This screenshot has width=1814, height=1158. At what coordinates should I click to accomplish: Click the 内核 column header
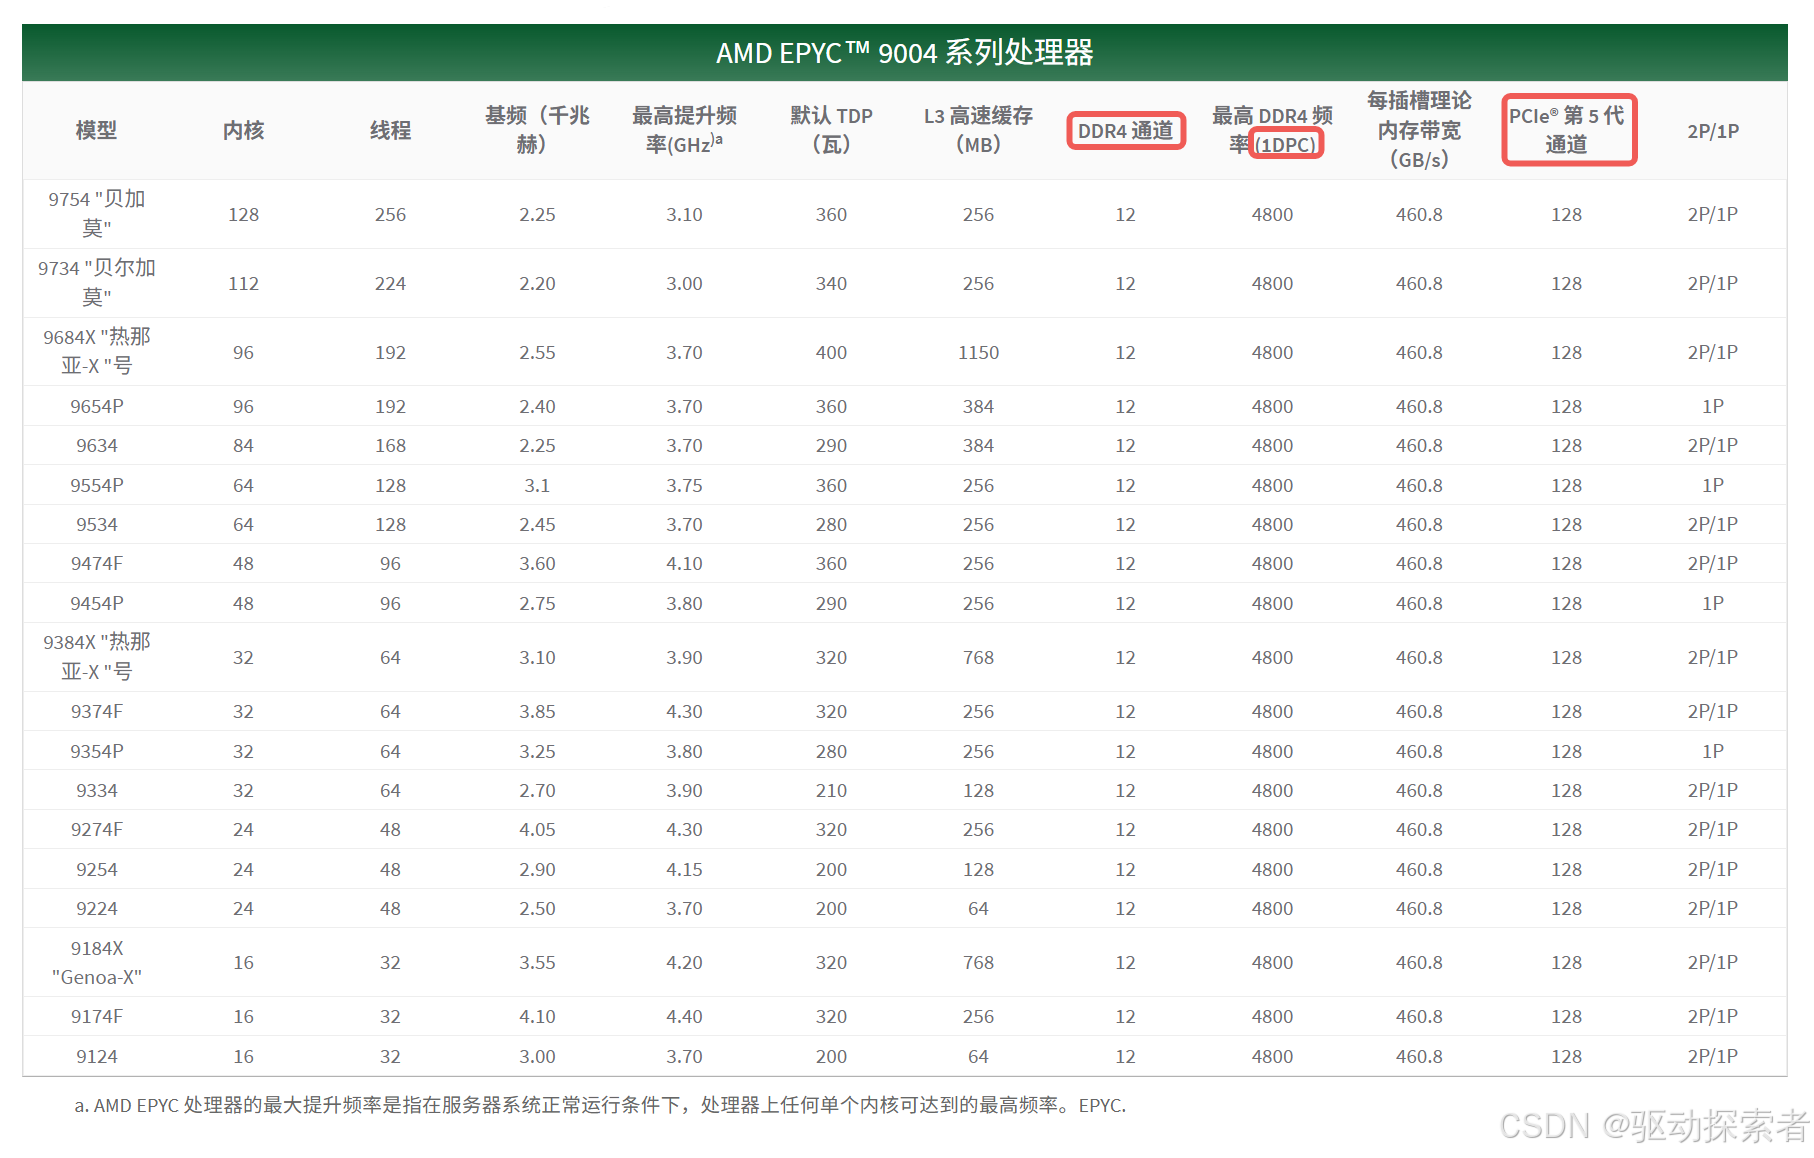point(243,130)
